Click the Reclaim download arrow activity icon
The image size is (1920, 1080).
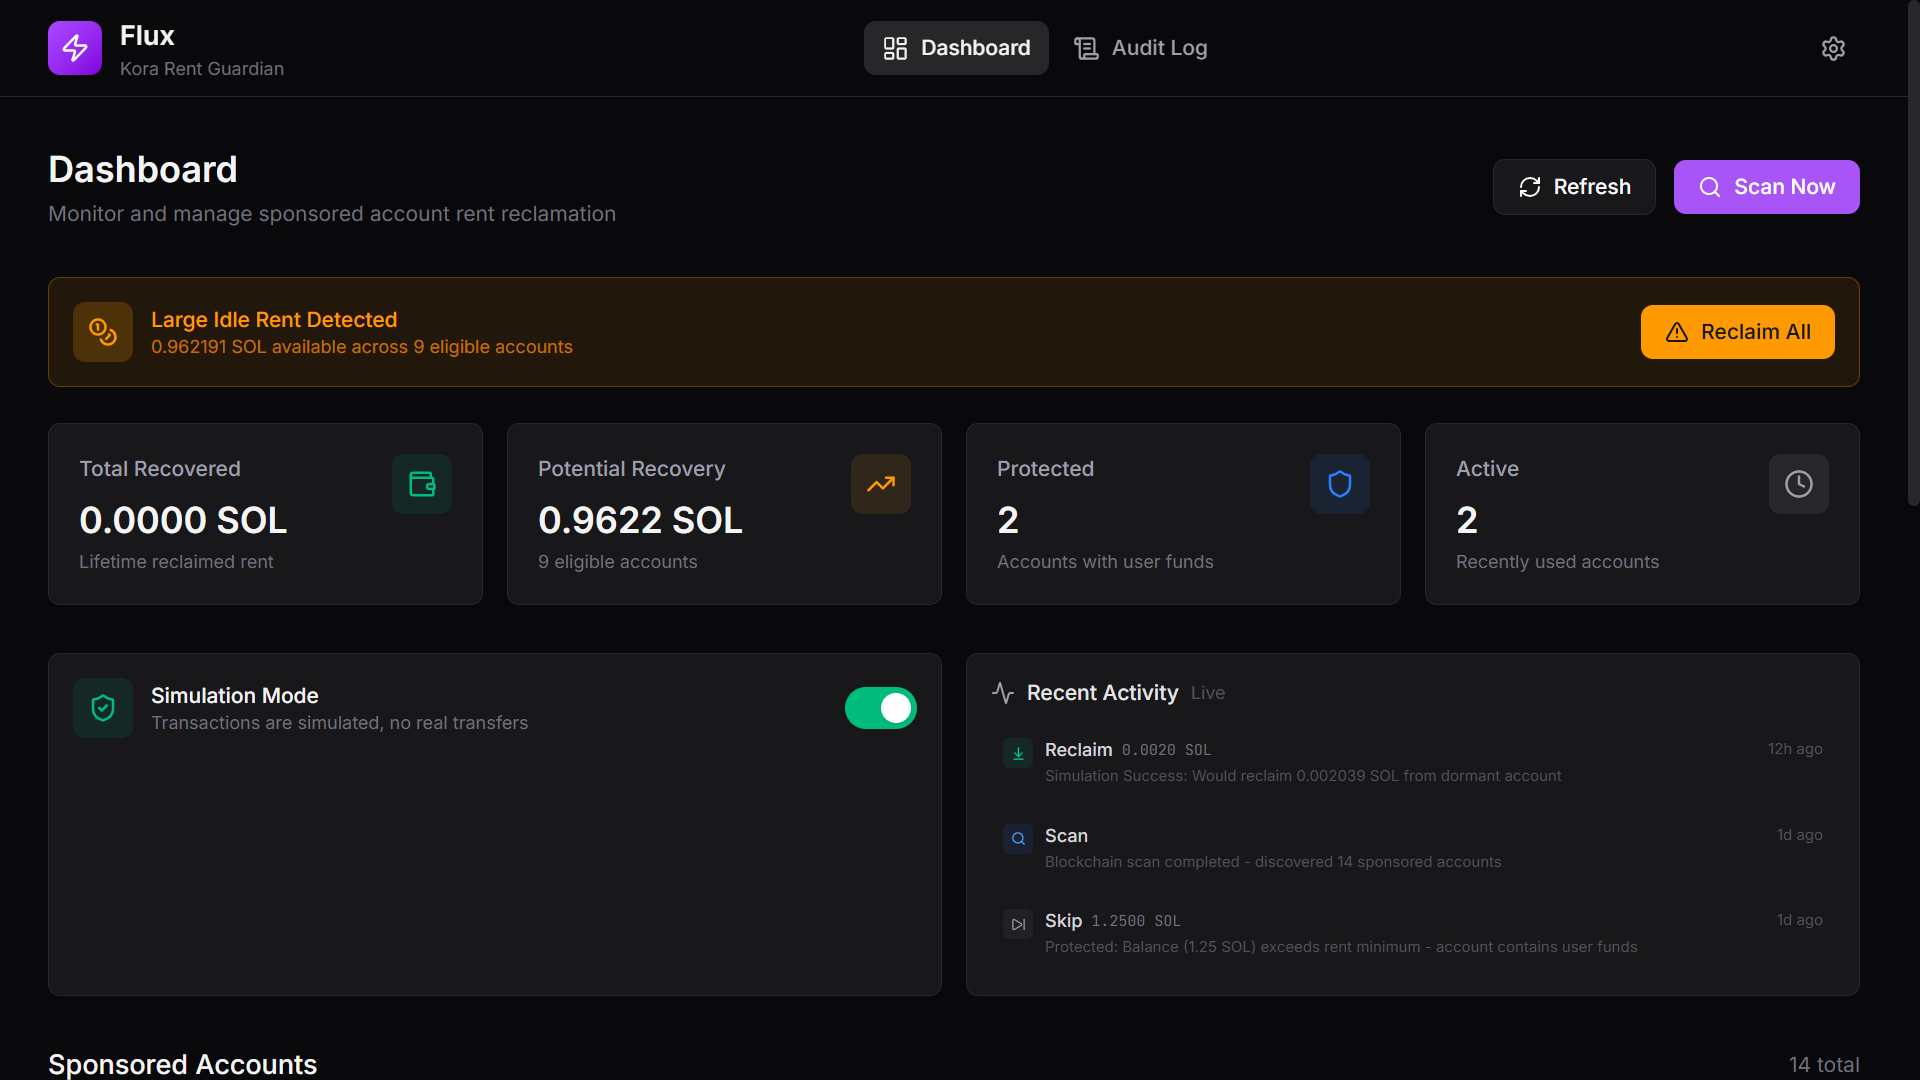coord(1018,753)
